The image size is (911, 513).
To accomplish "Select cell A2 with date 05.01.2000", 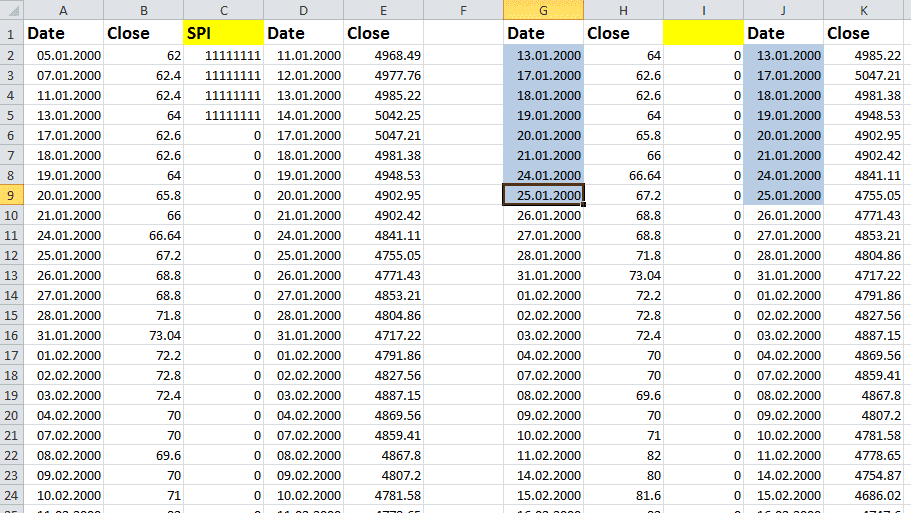I will 64,55.
